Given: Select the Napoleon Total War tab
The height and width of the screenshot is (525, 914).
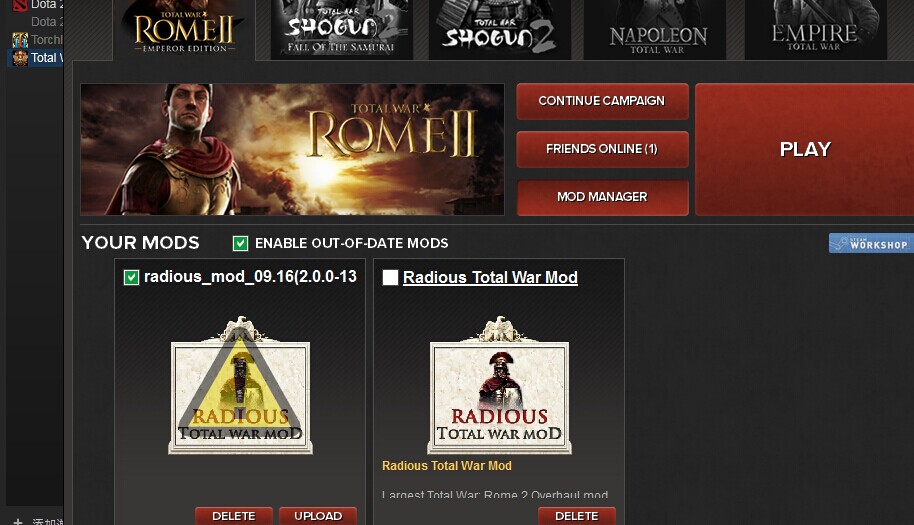Looking at the screenshot, I should click(655, 29).
